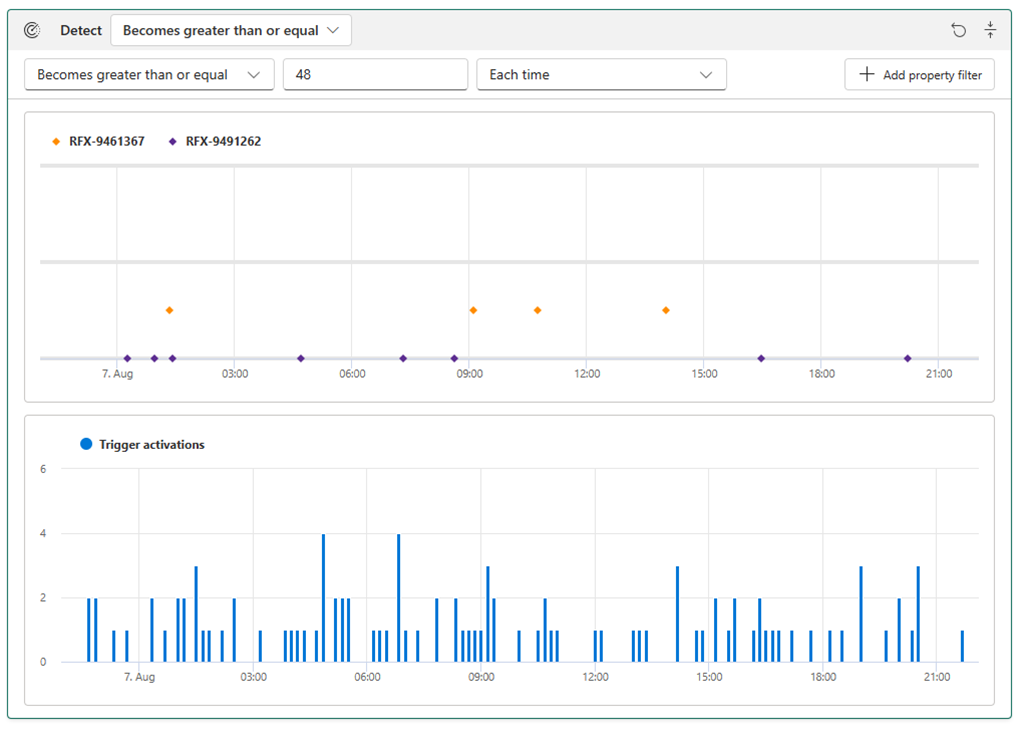Click orange RFX-9461367 legend diamond
This screenshot has width=1026, height=738.
(x=56, y=141)
